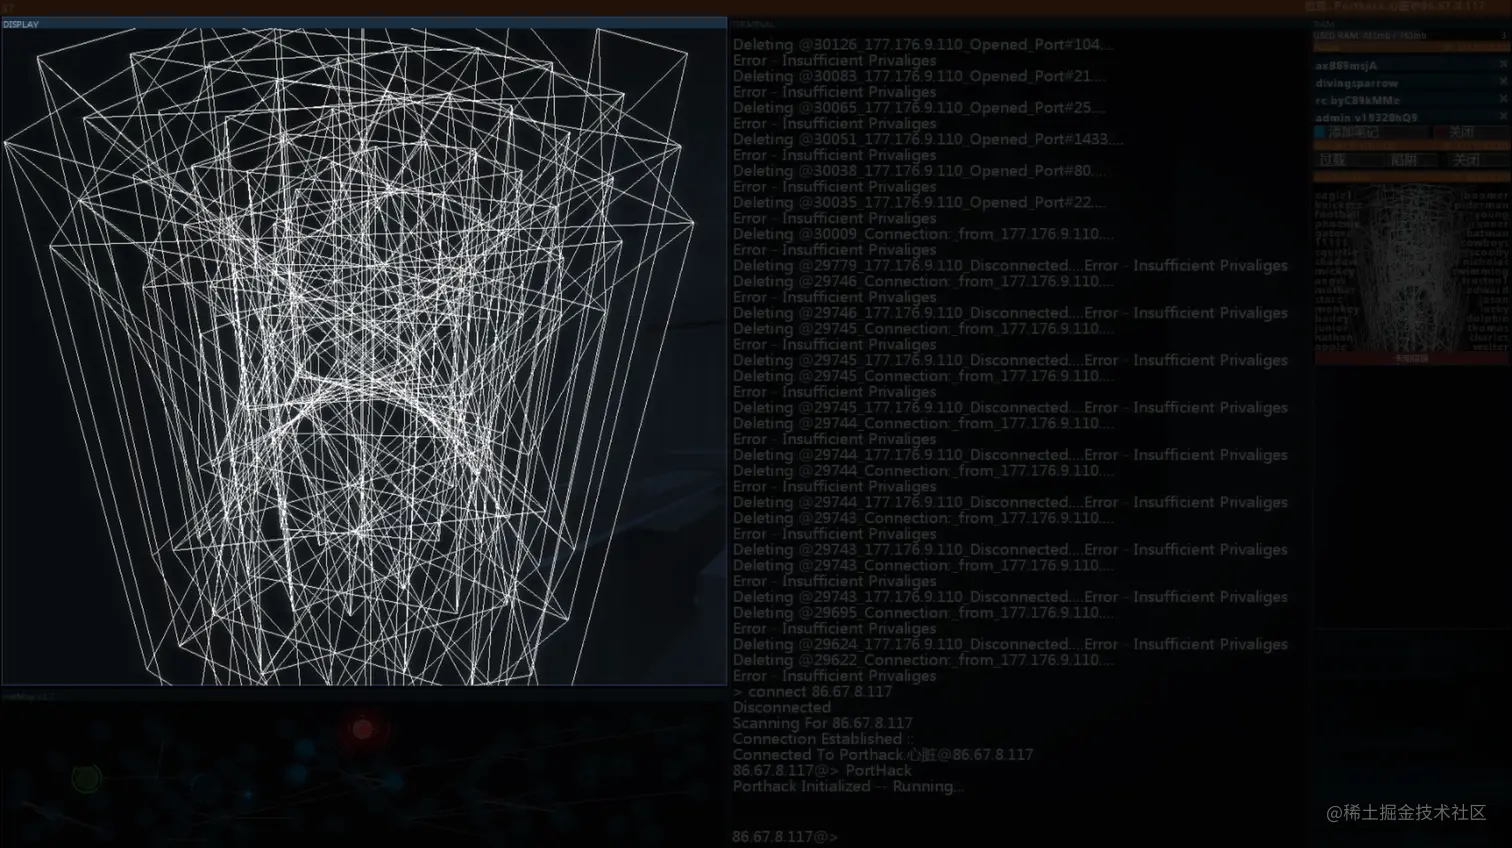Click the rc byC89kMMc note text
Image resolution: width=1512 pixels, height=848 pixels.
[1358, 100]
